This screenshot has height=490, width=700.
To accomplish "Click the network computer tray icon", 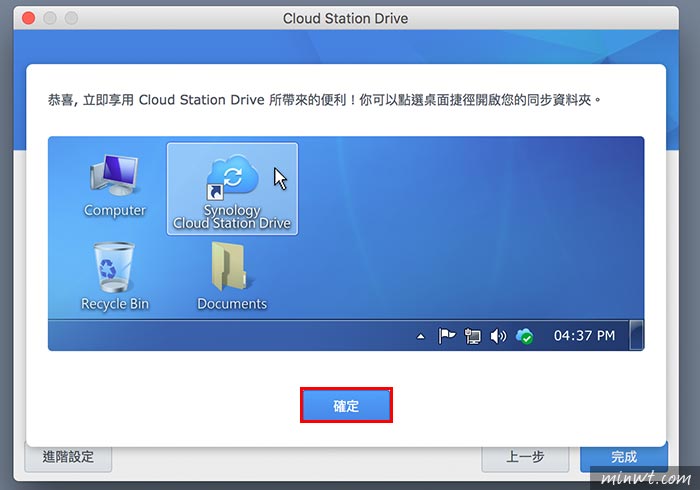I will coord(472,336).
